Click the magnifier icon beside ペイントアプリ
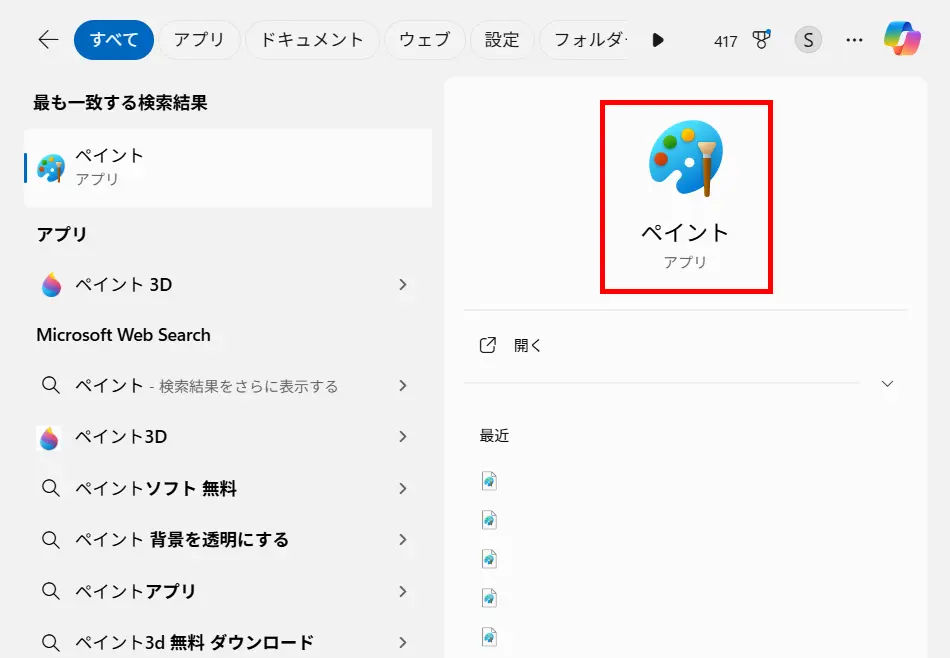Viewport: 950px width, 658px height. pyautogui.click(x=51, y=591)
